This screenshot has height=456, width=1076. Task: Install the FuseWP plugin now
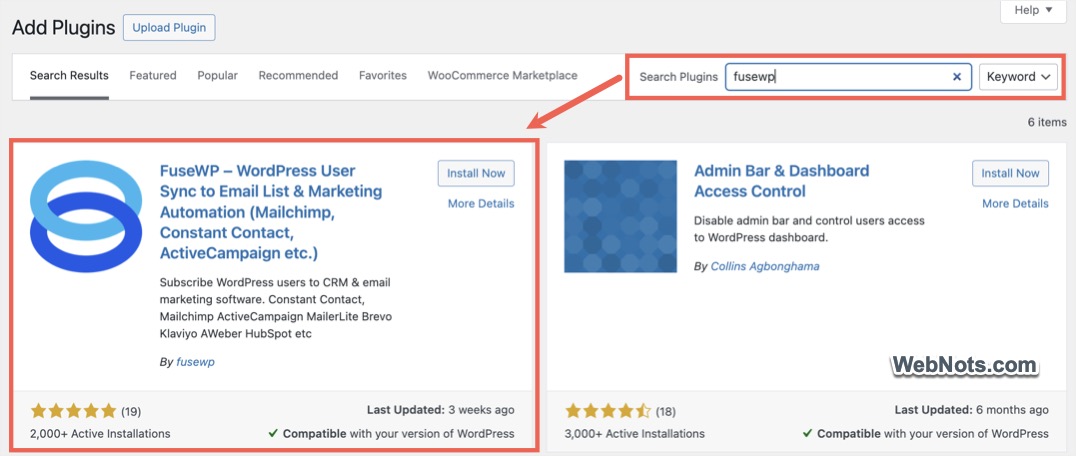pyautogui.click(x=476, y=173)
